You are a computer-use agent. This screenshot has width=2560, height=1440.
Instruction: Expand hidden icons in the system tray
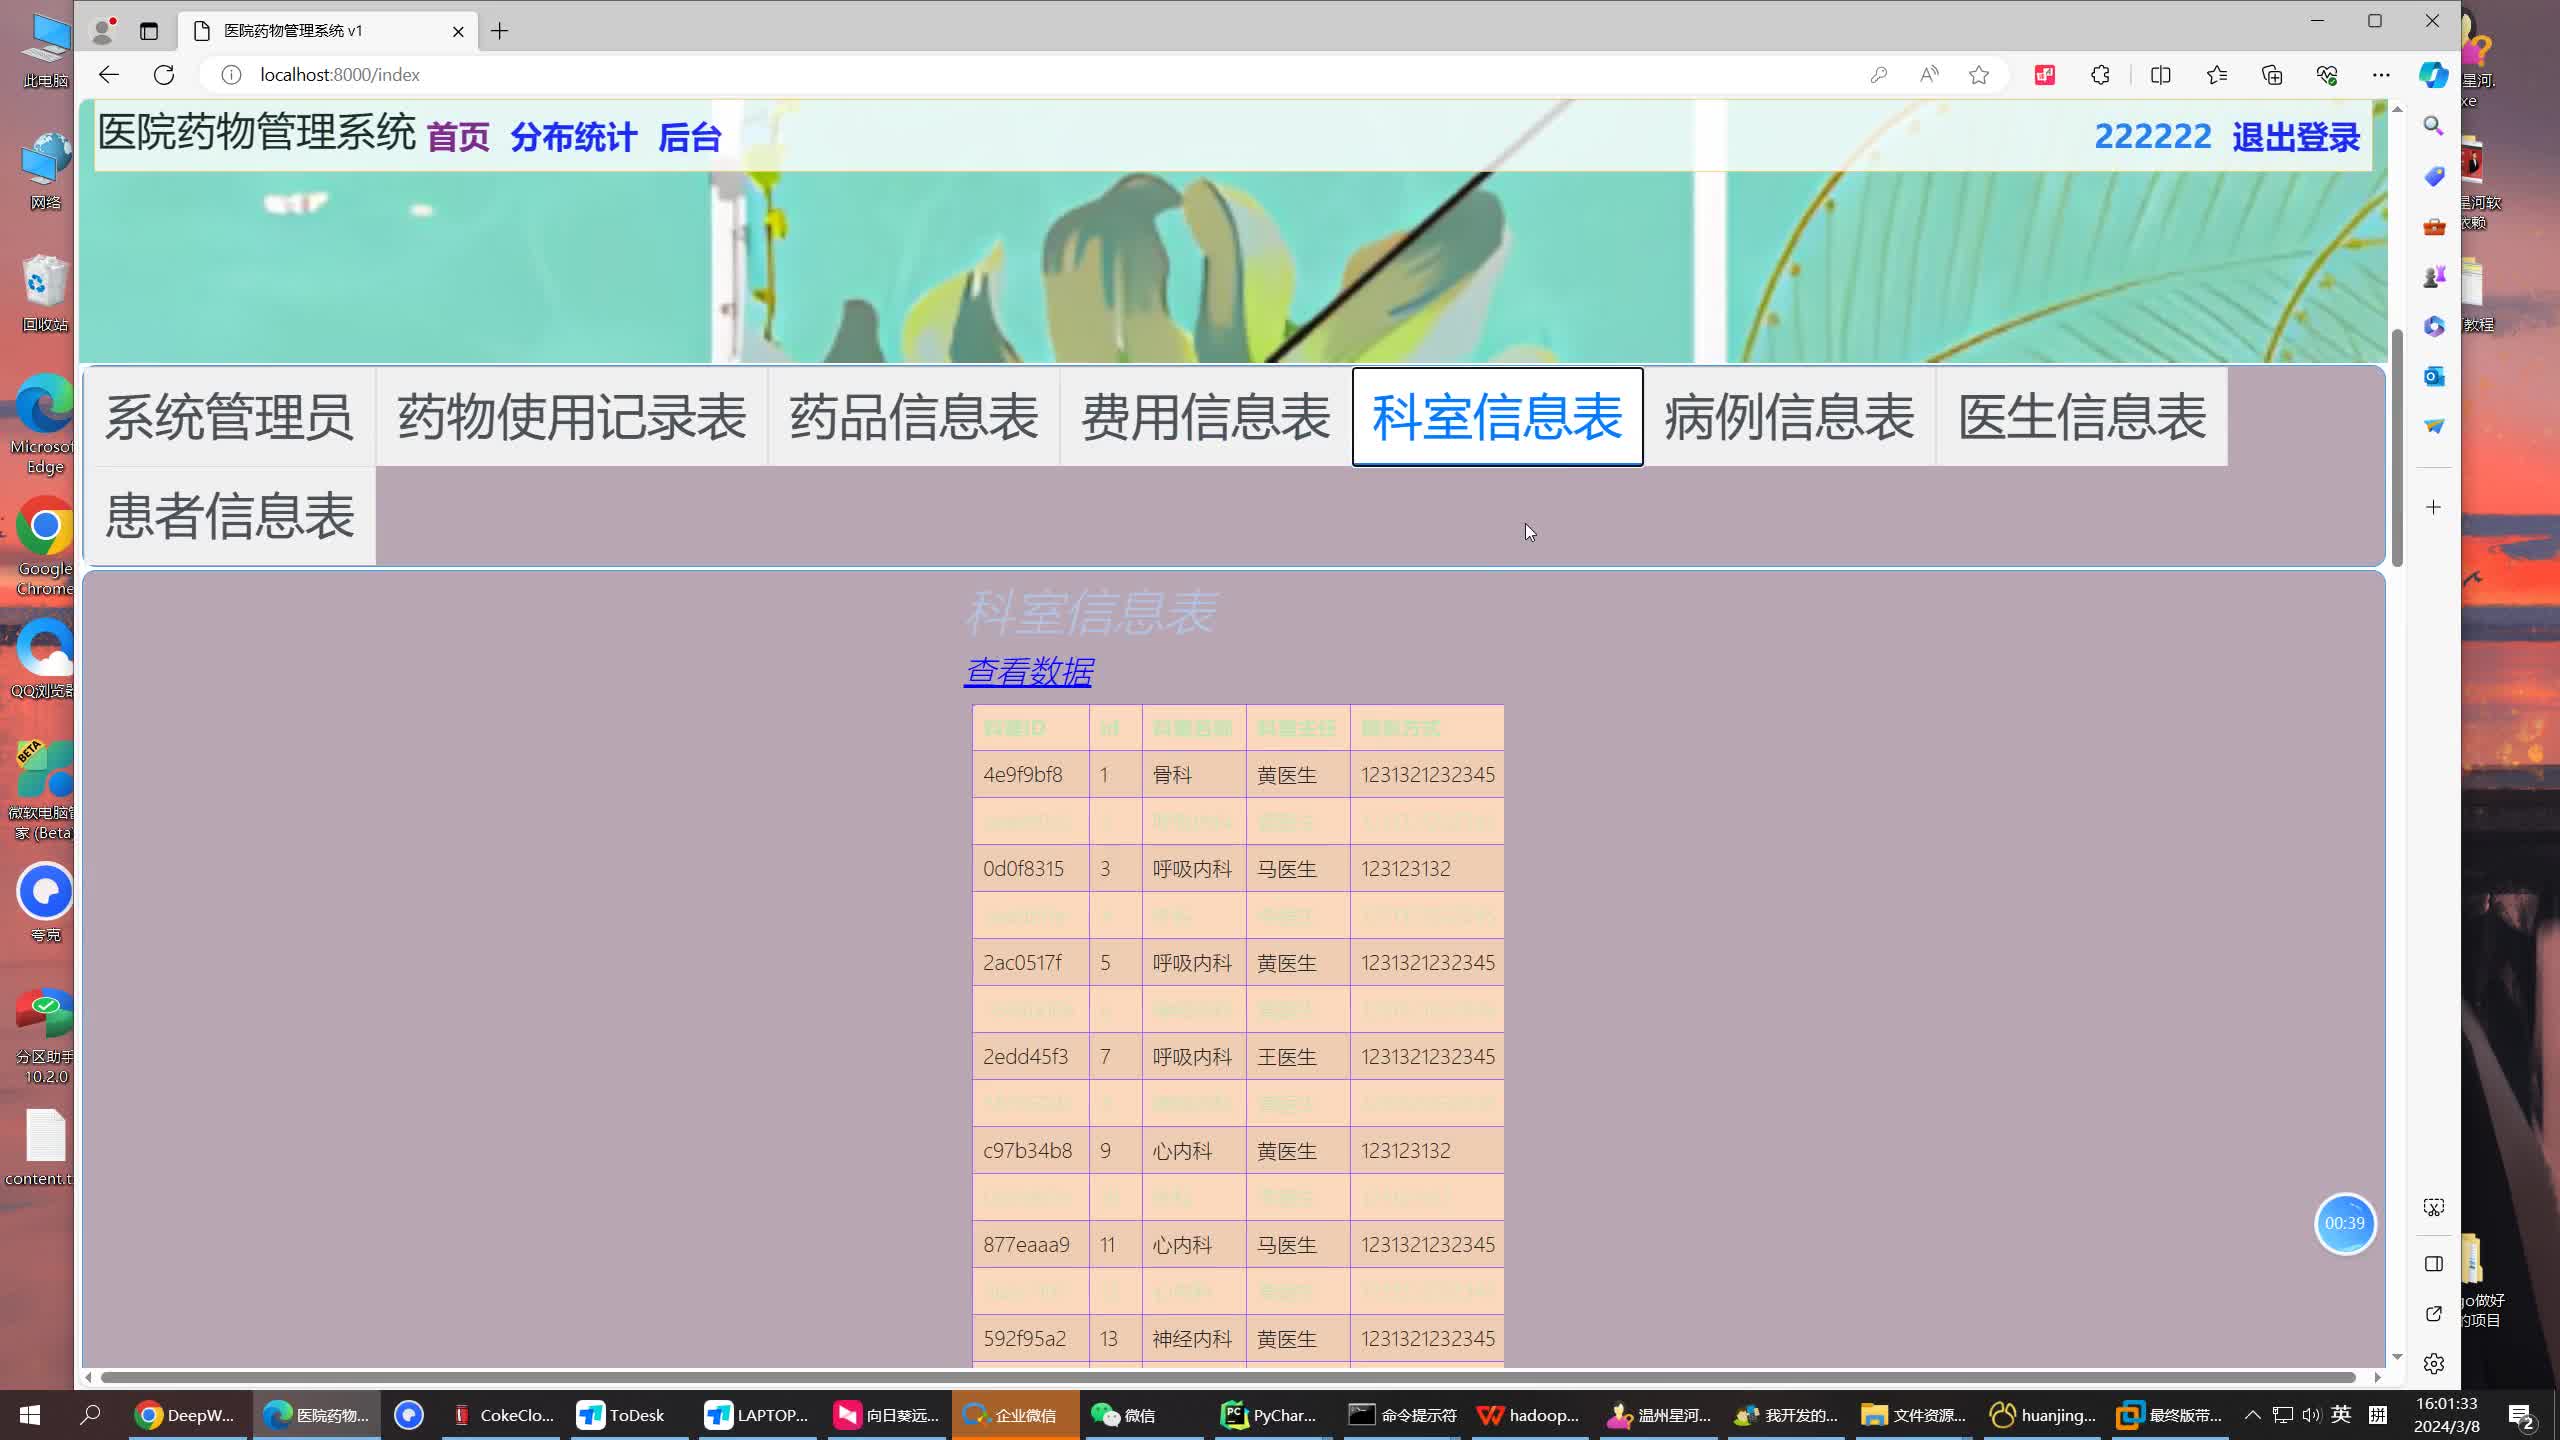2252,1414
